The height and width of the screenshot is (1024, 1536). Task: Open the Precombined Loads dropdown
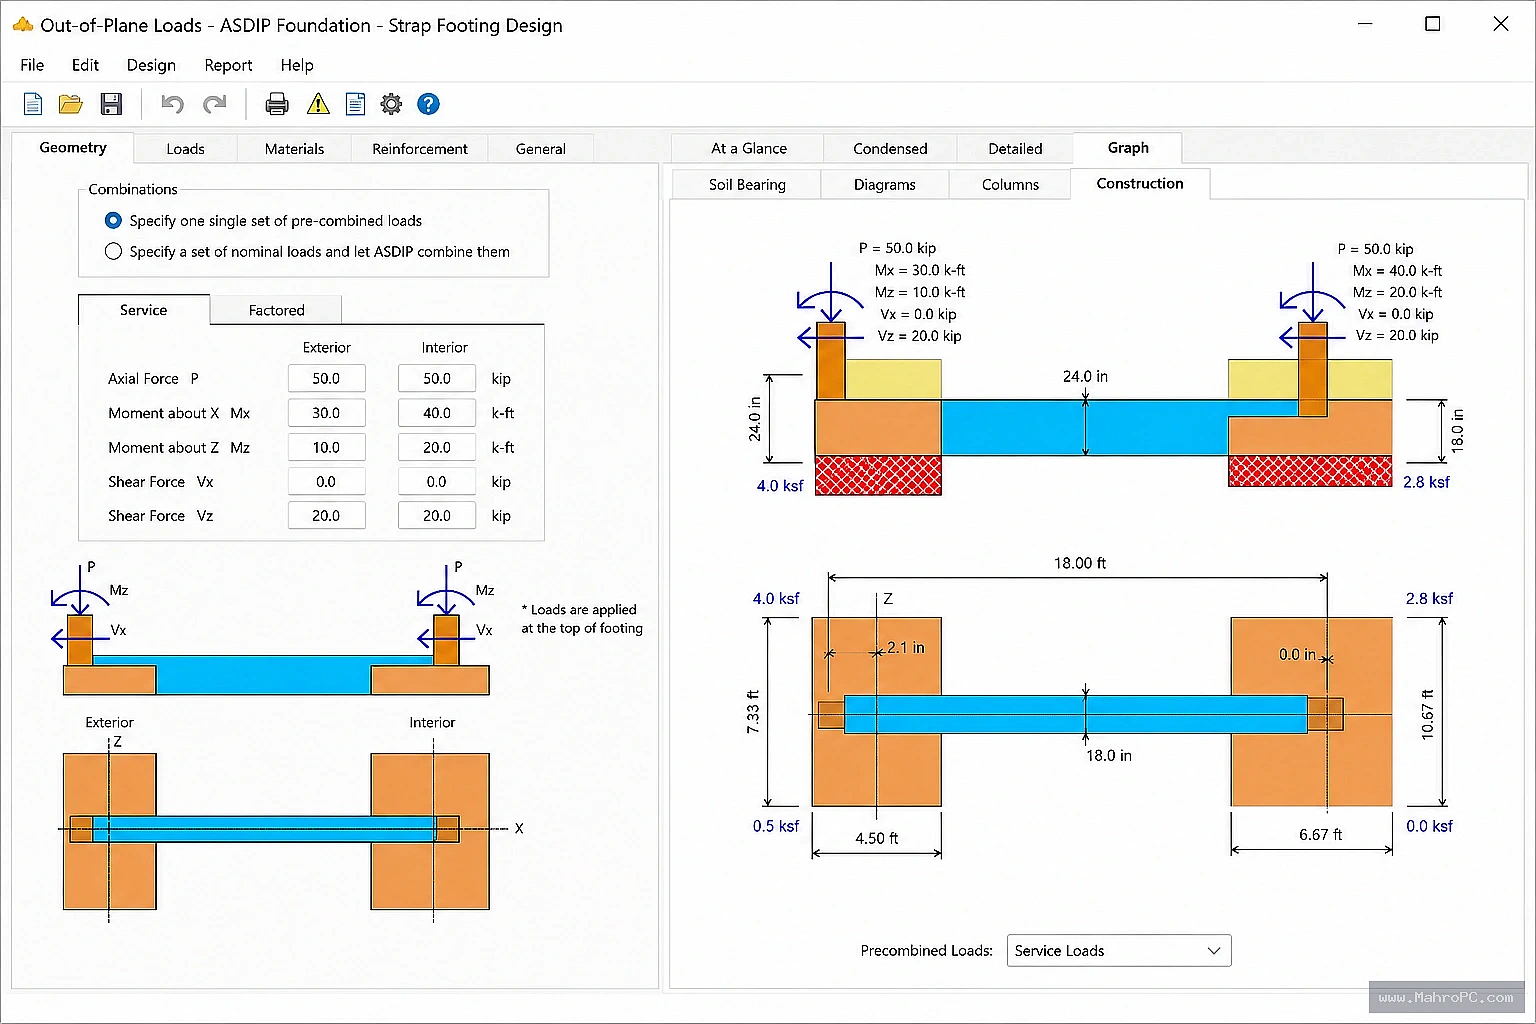(x=1118, y=950)
